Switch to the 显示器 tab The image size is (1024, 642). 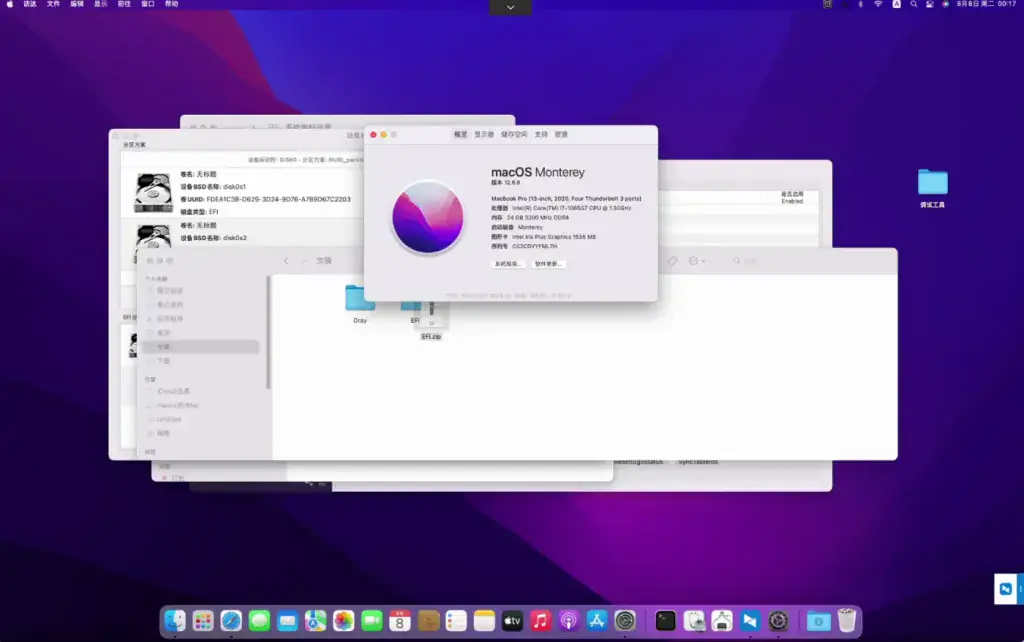click(484, 135)
